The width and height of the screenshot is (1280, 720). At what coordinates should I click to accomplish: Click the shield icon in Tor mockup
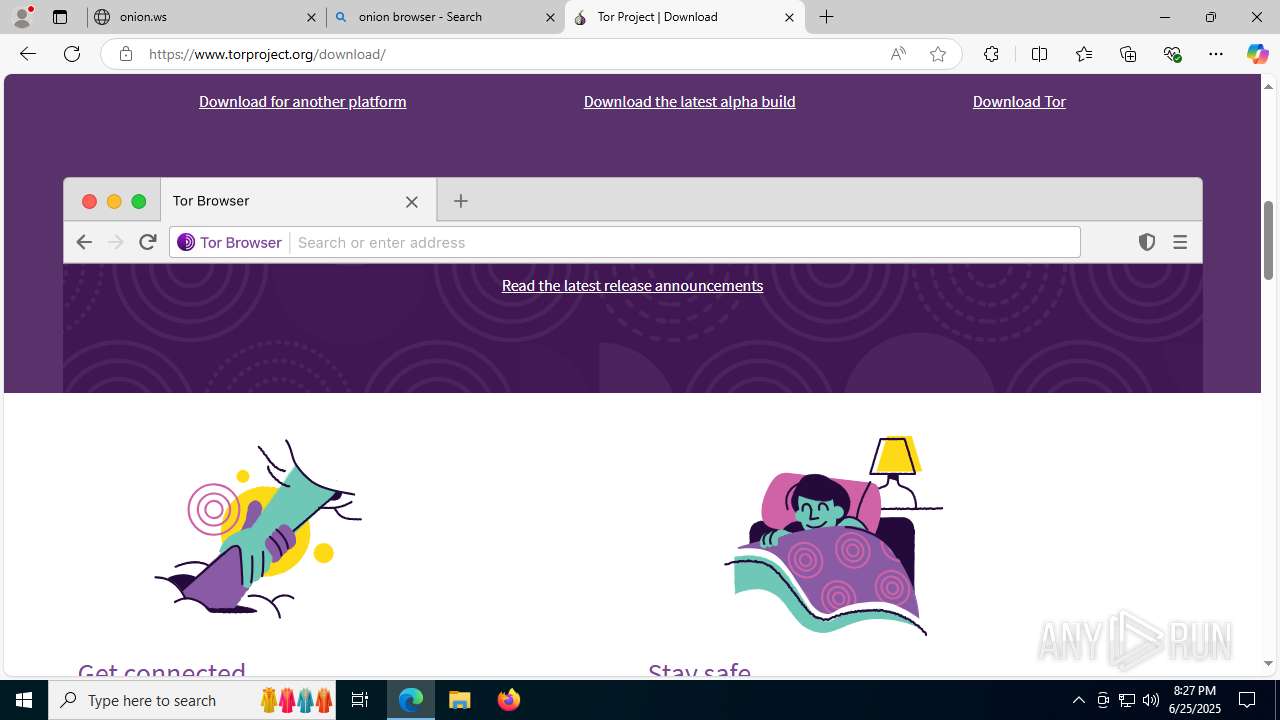tap(1147, 242)
